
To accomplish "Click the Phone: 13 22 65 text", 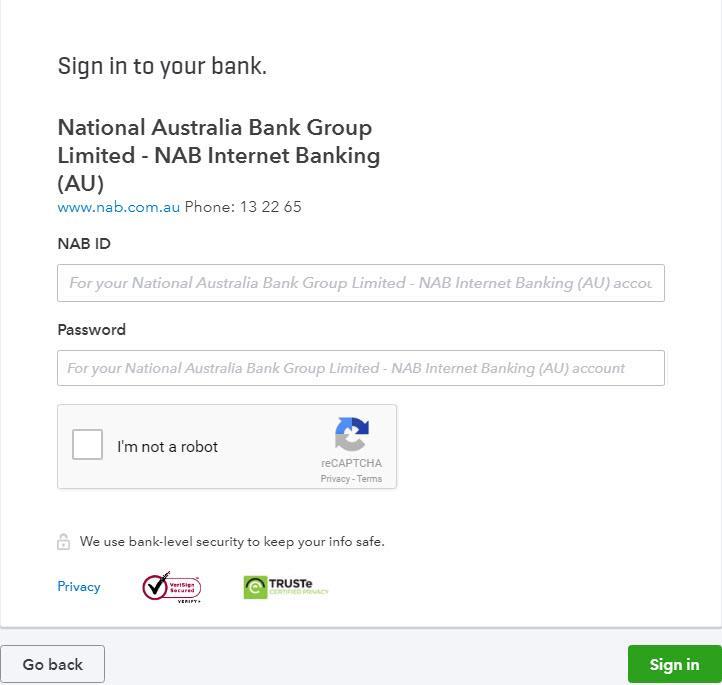I will click(243, 207).
